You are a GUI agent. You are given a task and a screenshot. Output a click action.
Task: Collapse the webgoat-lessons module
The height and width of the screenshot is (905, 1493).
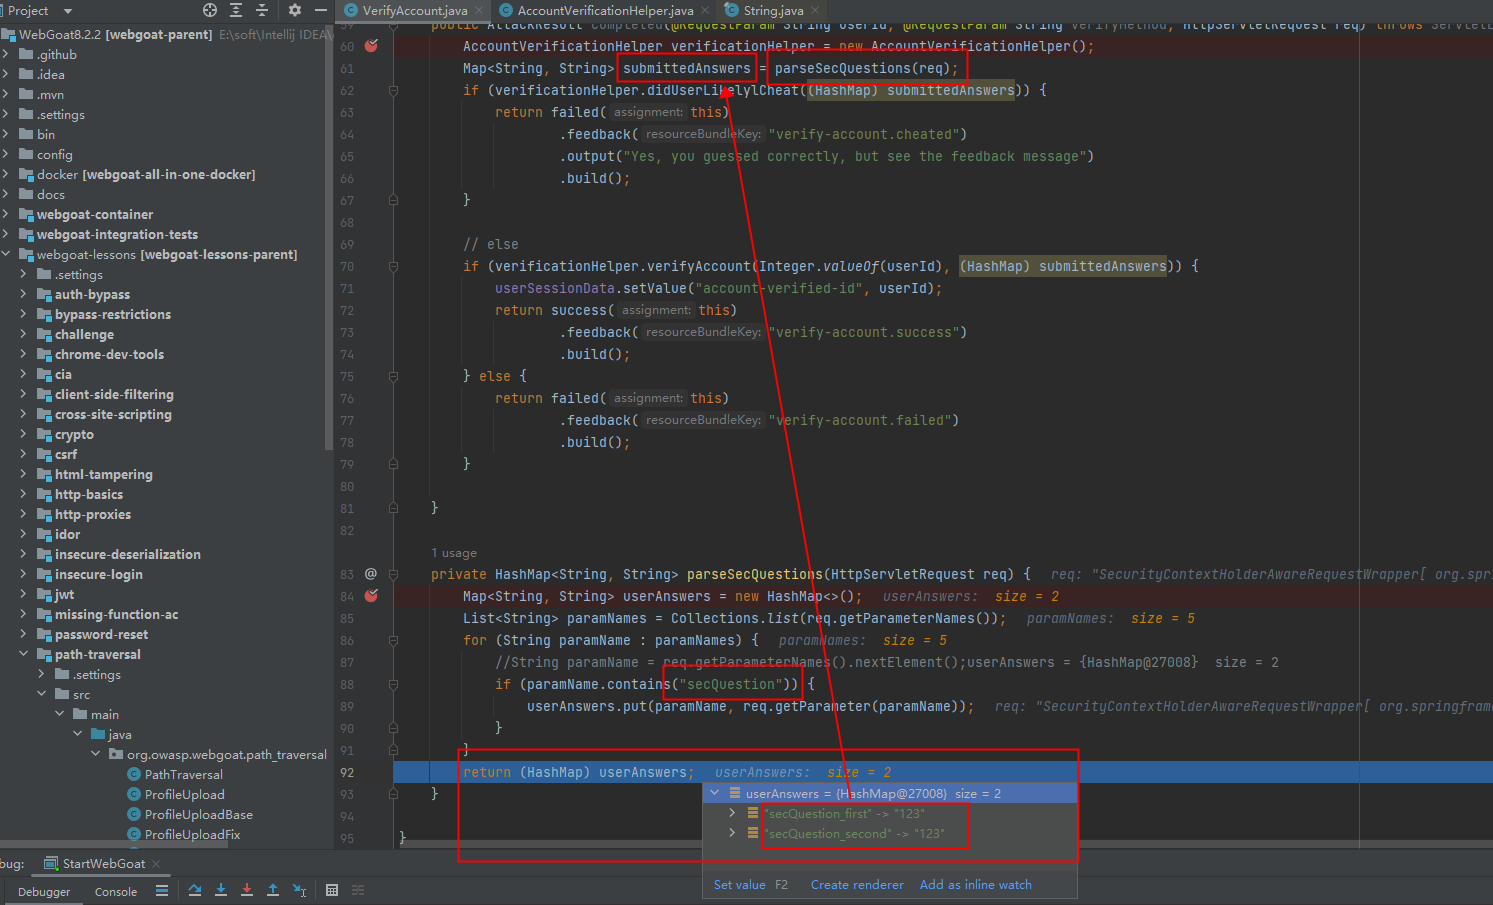click(x=7, y=254)
